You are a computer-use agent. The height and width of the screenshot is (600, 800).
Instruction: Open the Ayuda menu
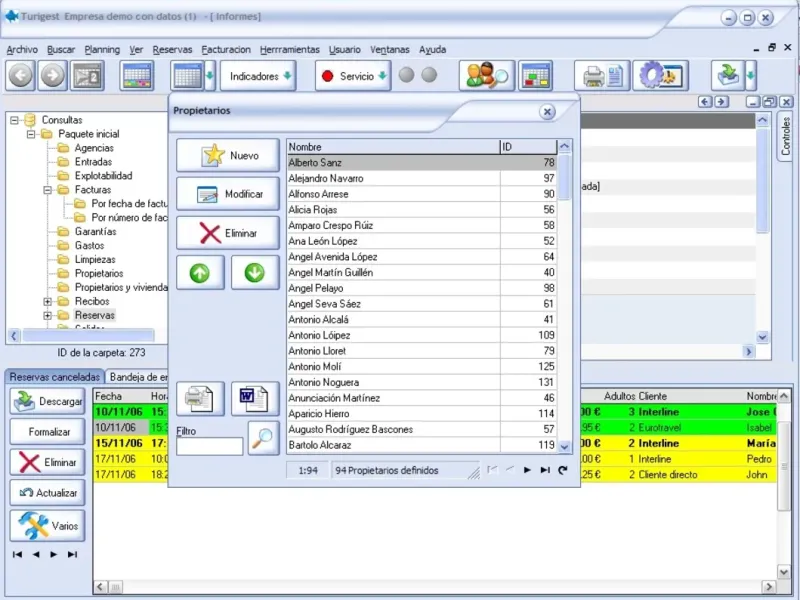point(433,49)
